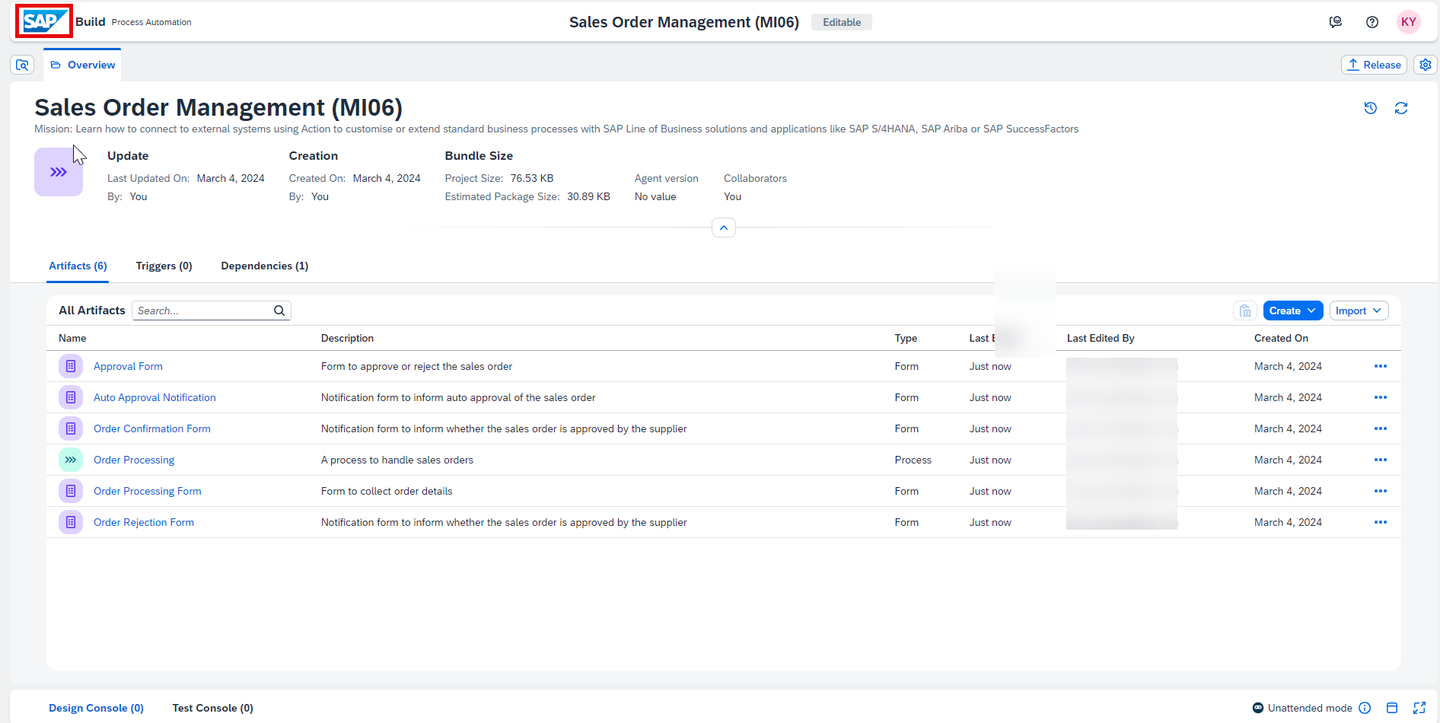
Task: Click the Editable status badge
Action: 842,22
